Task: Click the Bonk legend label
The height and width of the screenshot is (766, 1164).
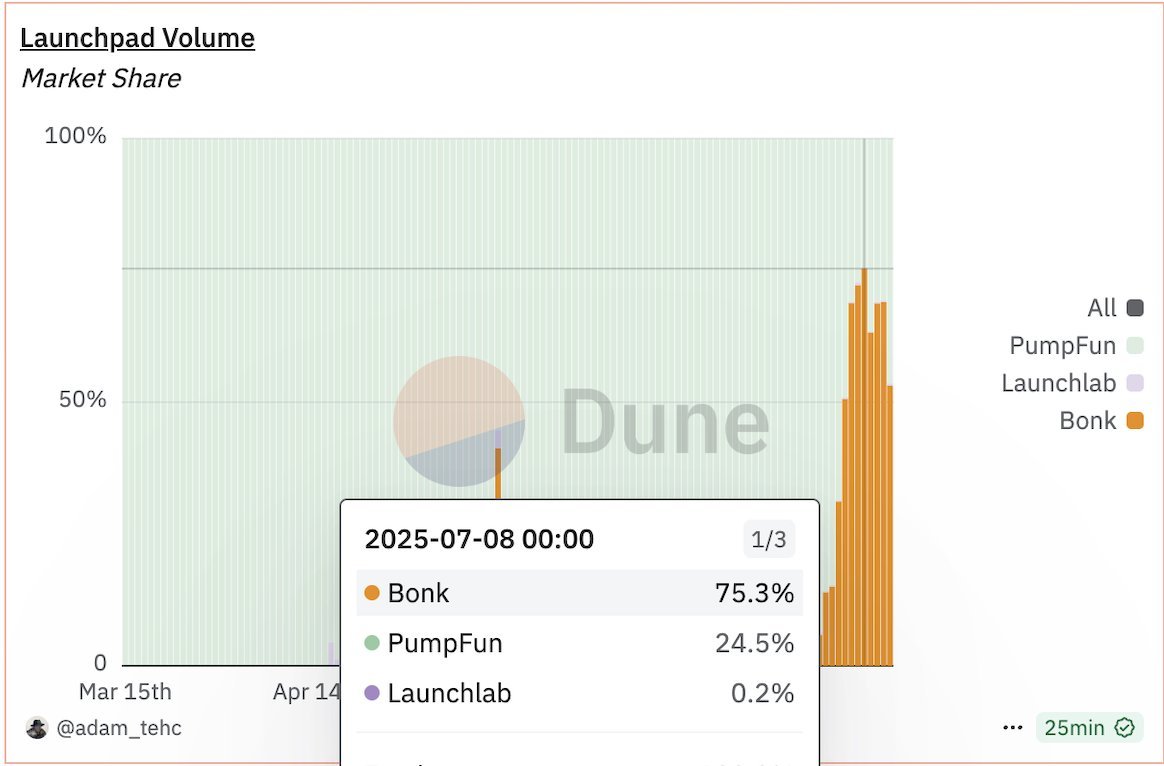Action: [1088, 421]
